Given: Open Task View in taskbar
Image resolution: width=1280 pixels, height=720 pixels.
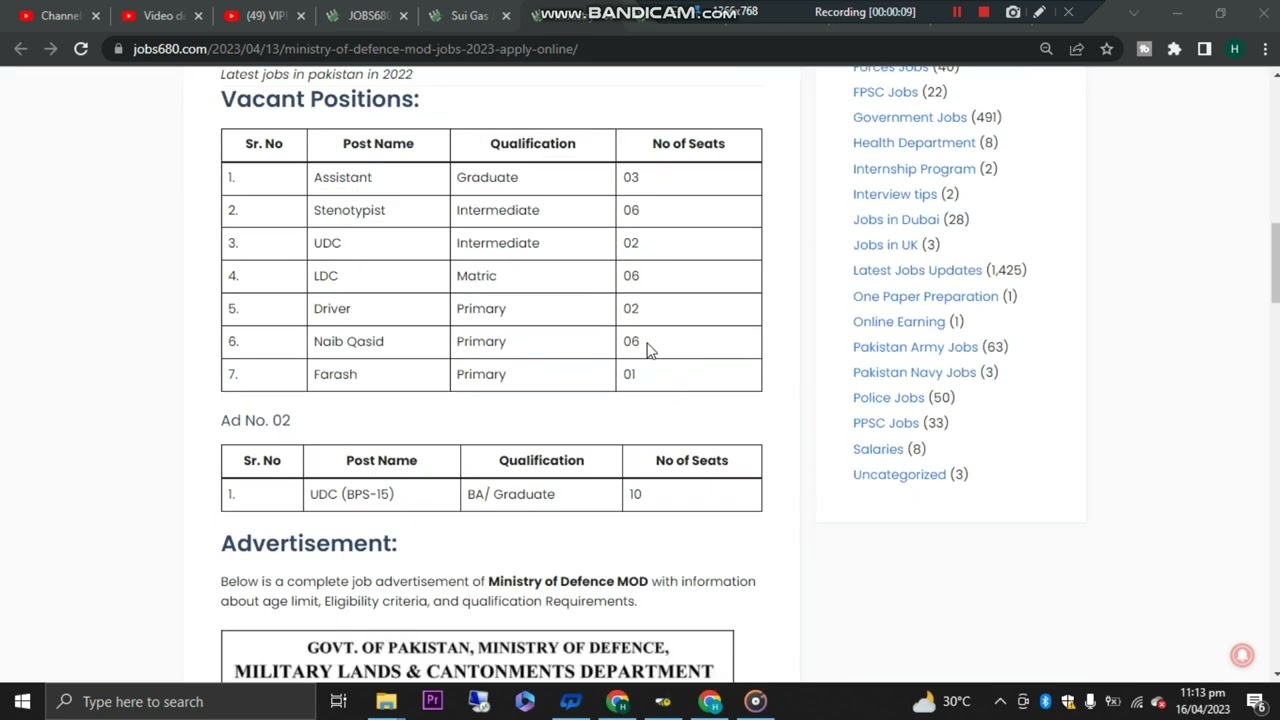Looking at the screenshot, I should point(338,701).
